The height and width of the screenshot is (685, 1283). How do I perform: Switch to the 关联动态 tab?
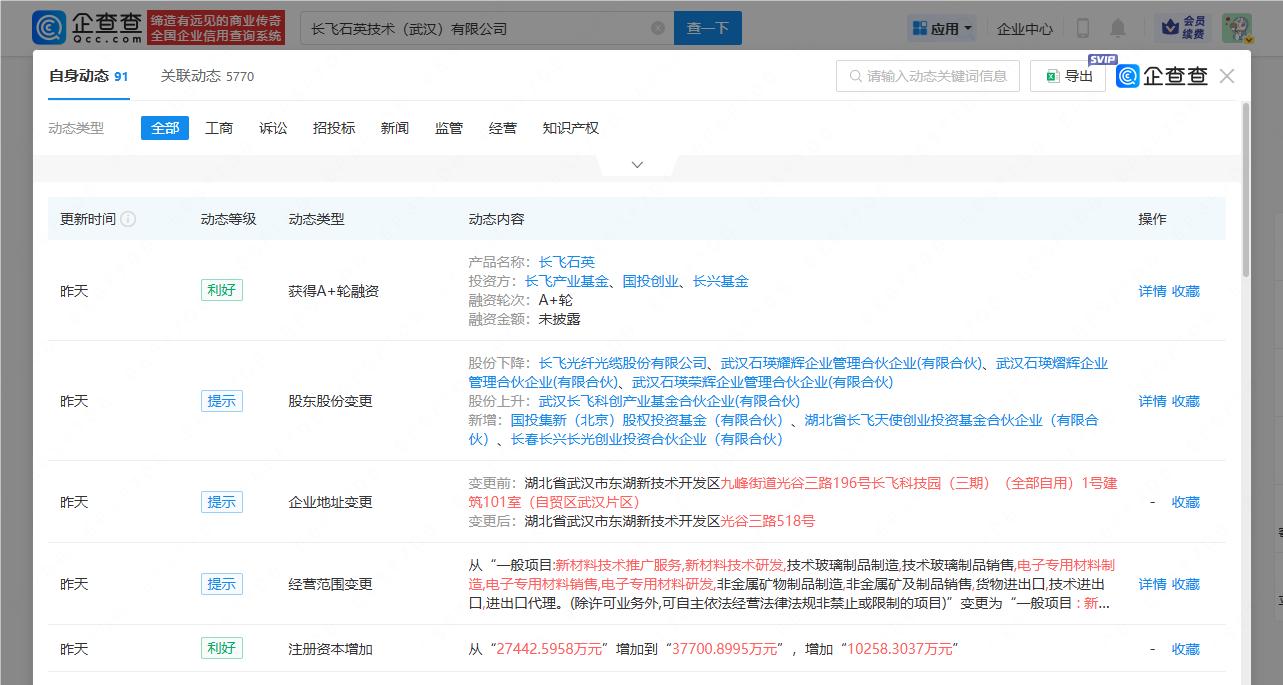(207, 76)
